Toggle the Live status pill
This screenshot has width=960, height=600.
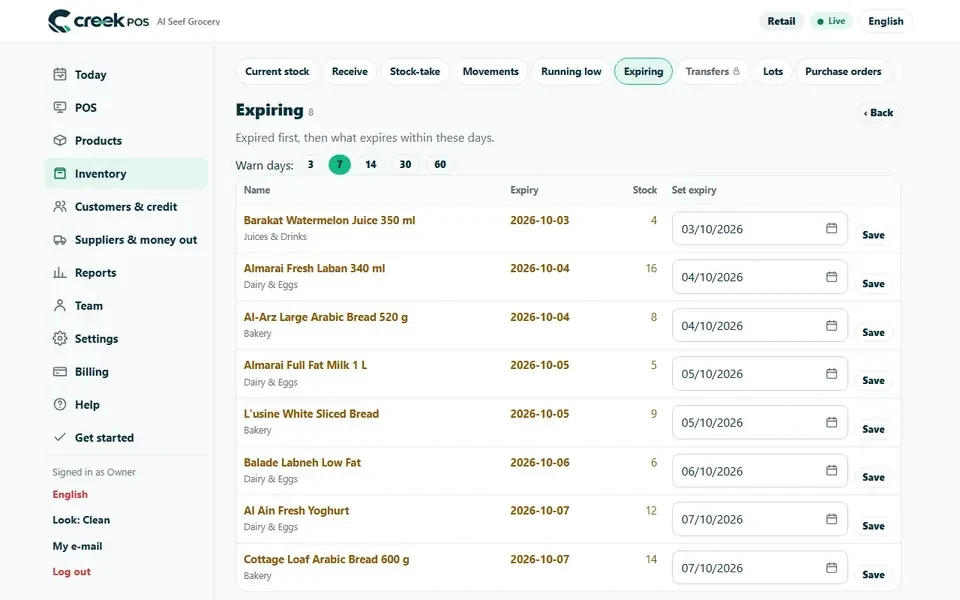(831, 21)
